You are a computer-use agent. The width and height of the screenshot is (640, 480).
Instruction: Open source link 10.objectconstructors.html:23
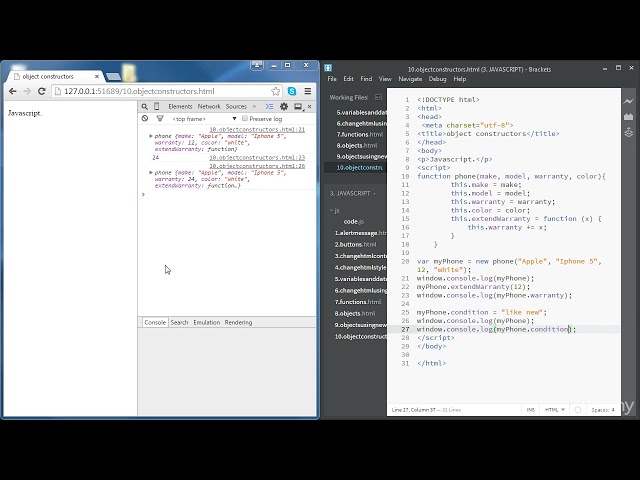257,157
